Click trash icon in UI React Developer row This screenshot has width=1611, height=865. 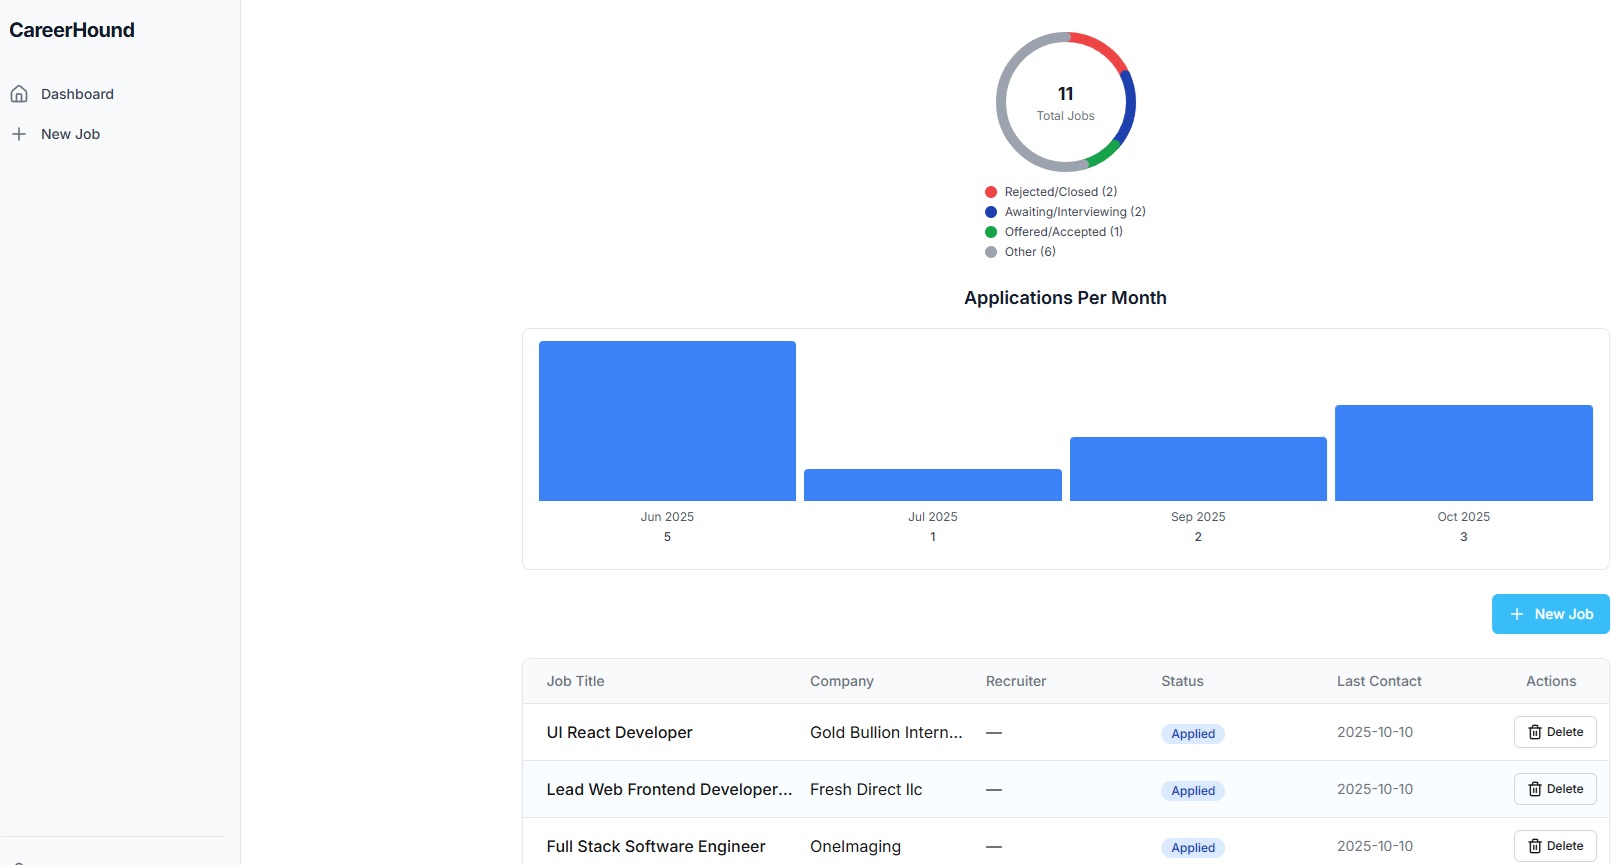click(x=1534, y=732)
